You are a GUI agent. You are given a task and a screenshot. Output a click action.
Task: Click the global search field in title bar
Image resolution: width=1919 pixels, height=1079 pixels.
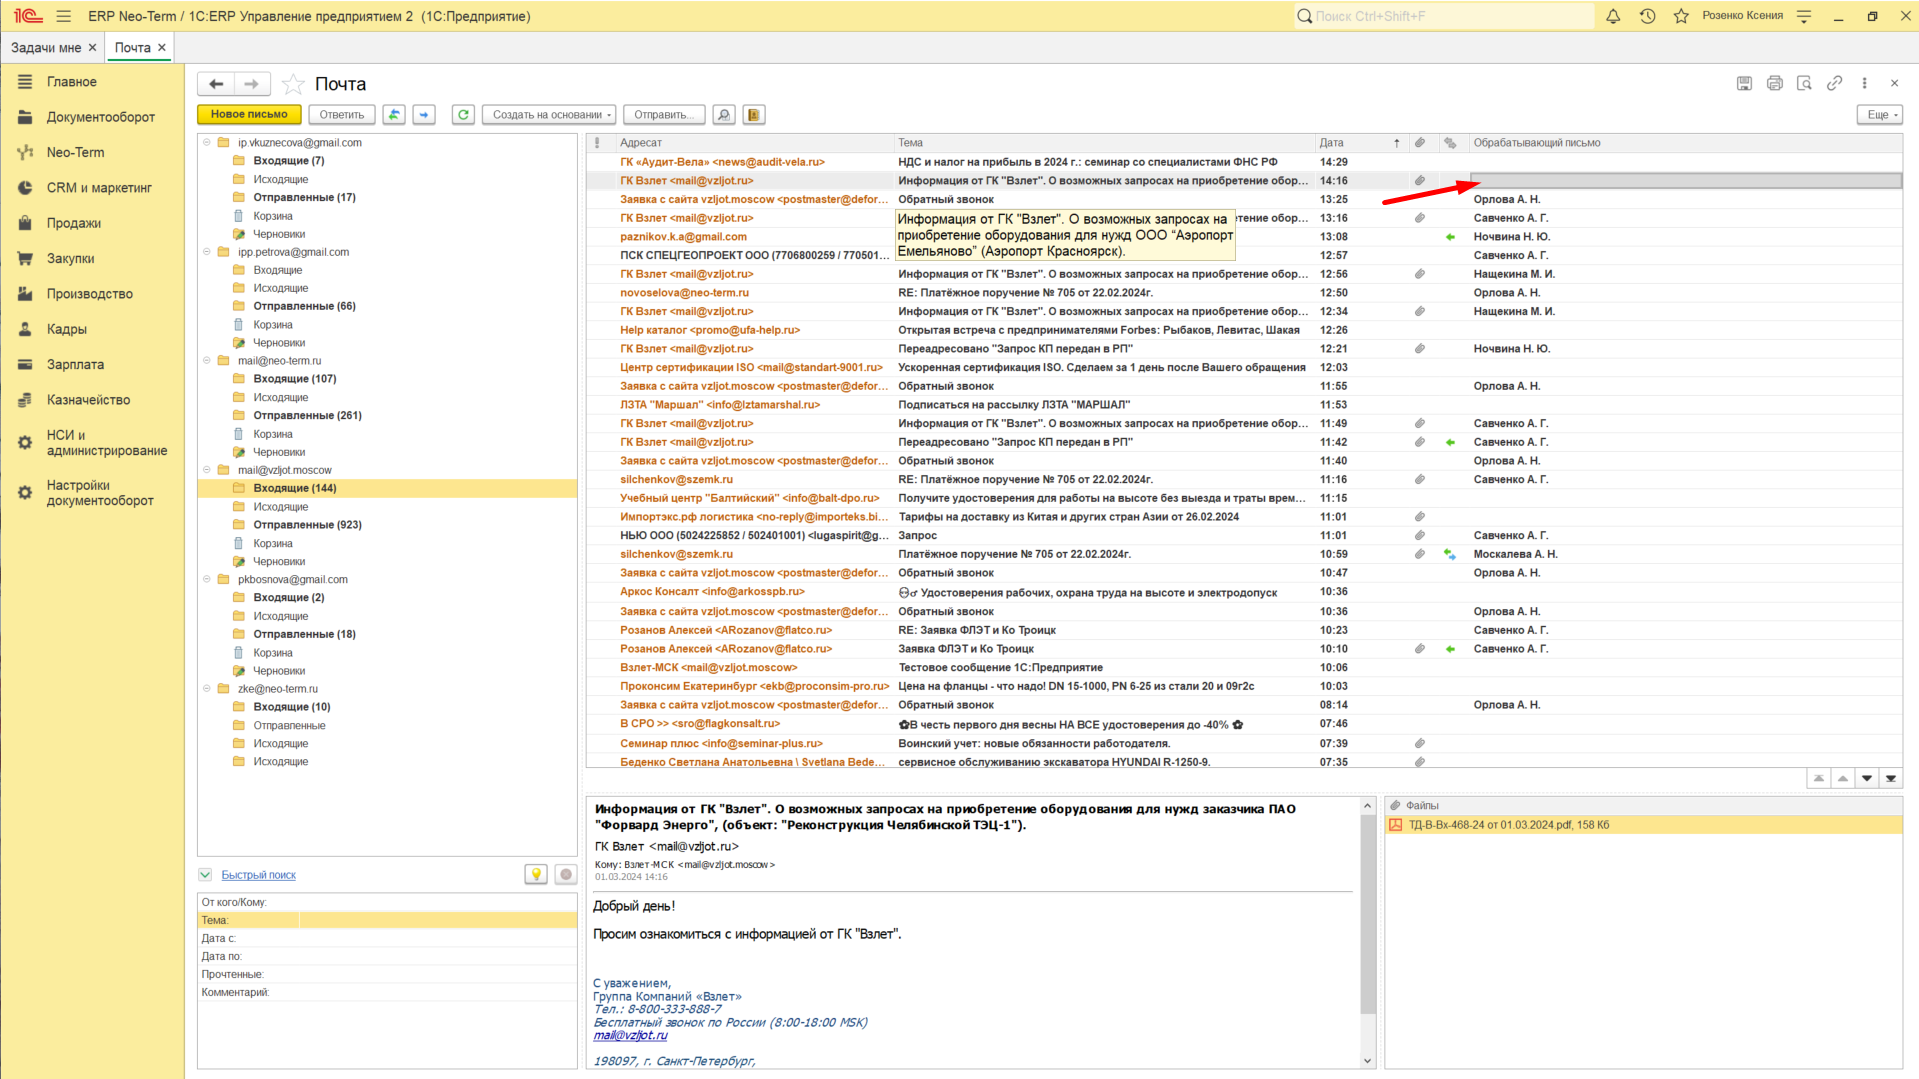[1444, 16]
